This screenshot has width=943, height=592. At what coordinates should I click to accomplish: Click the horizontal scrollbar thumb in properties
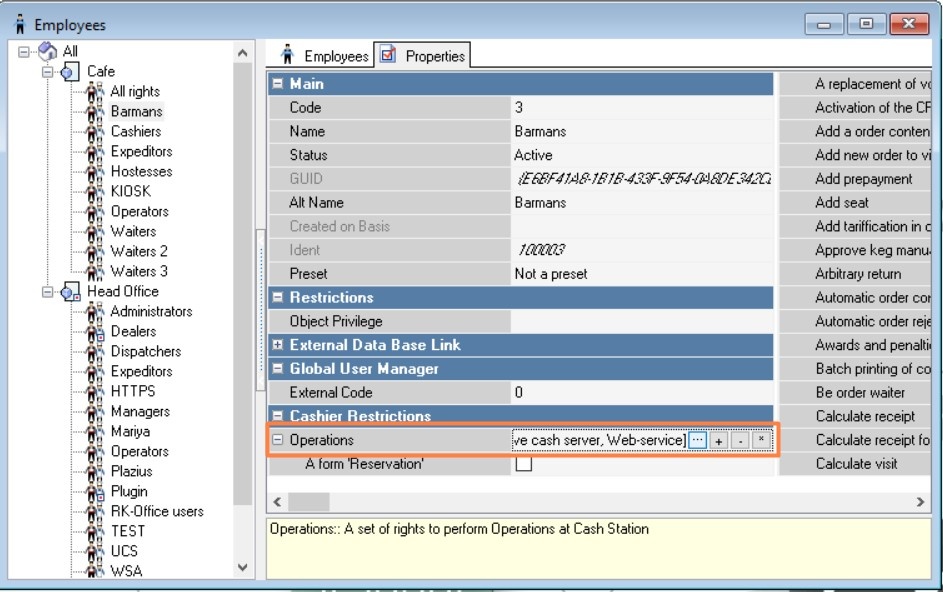[x=309, y=502]
